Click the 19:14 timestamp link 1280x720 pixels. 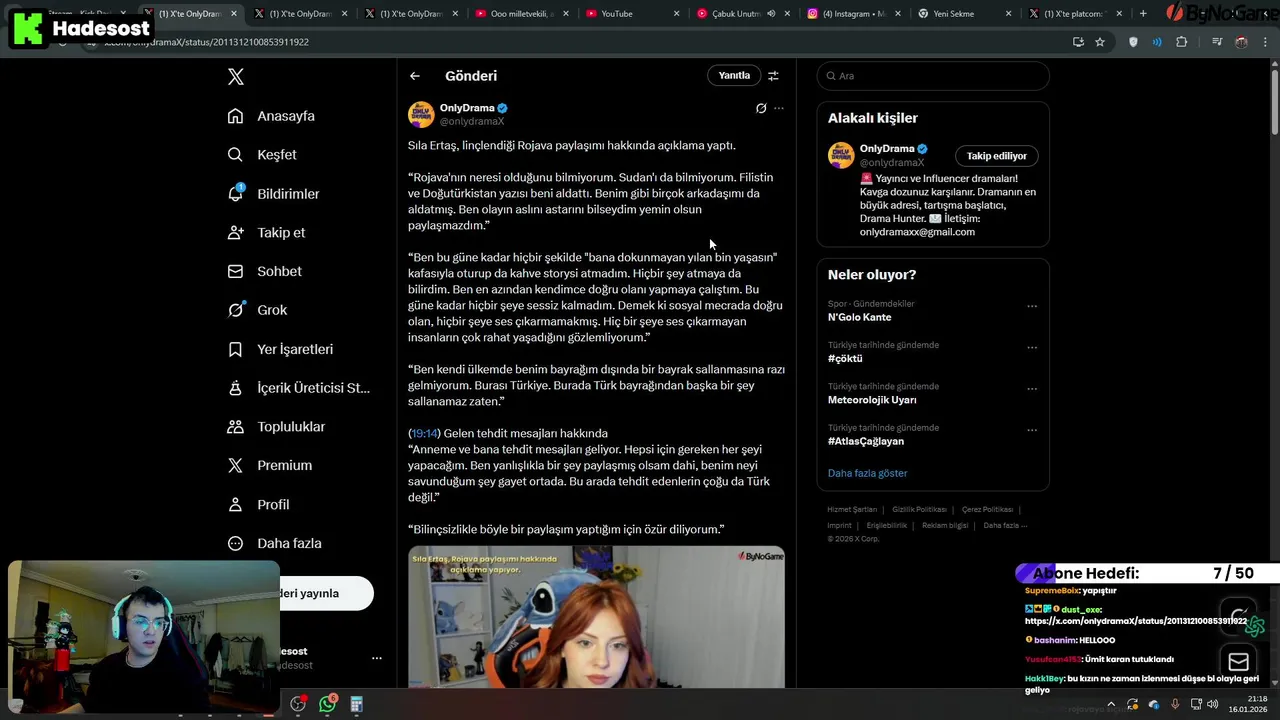[424, 433]
